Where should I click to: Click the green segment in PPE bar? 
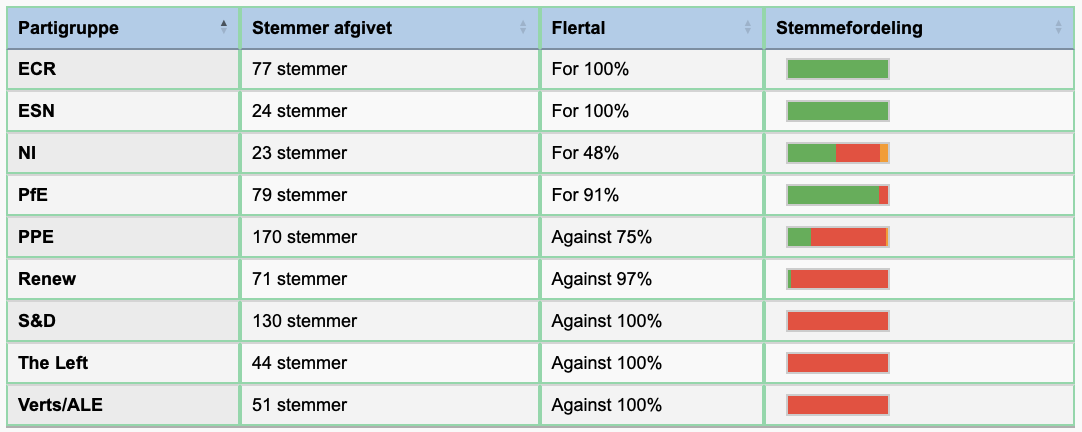pos(799,237)
